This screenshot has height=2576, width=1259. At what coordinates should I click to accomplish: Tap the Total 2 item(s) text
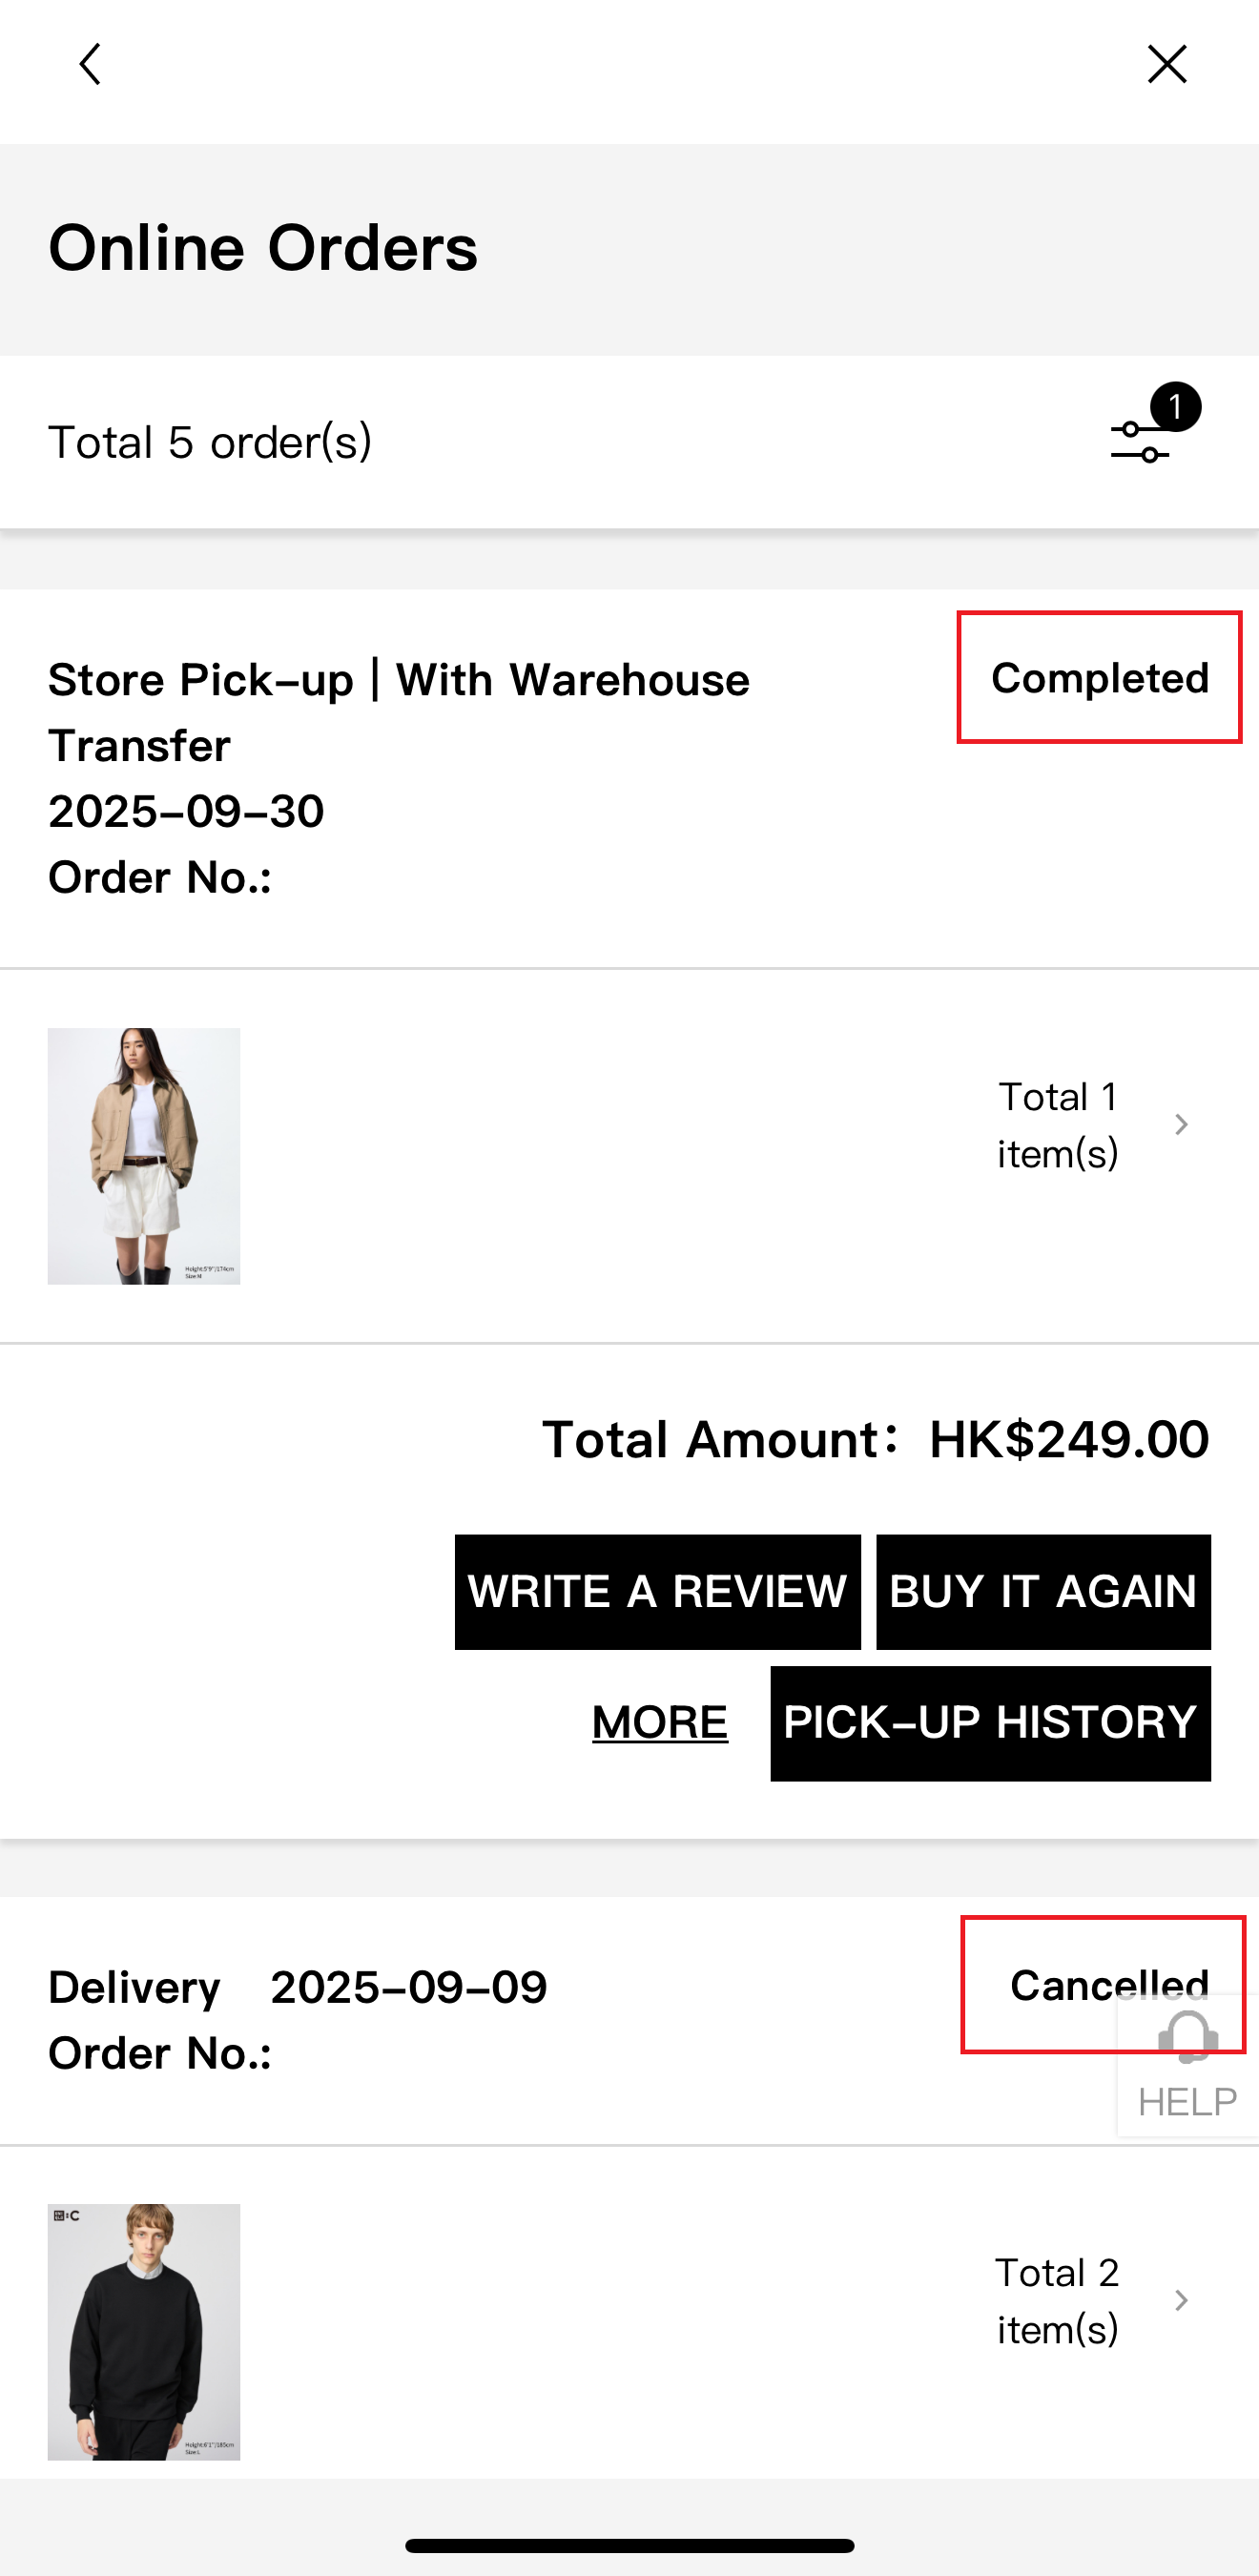1057,2301
